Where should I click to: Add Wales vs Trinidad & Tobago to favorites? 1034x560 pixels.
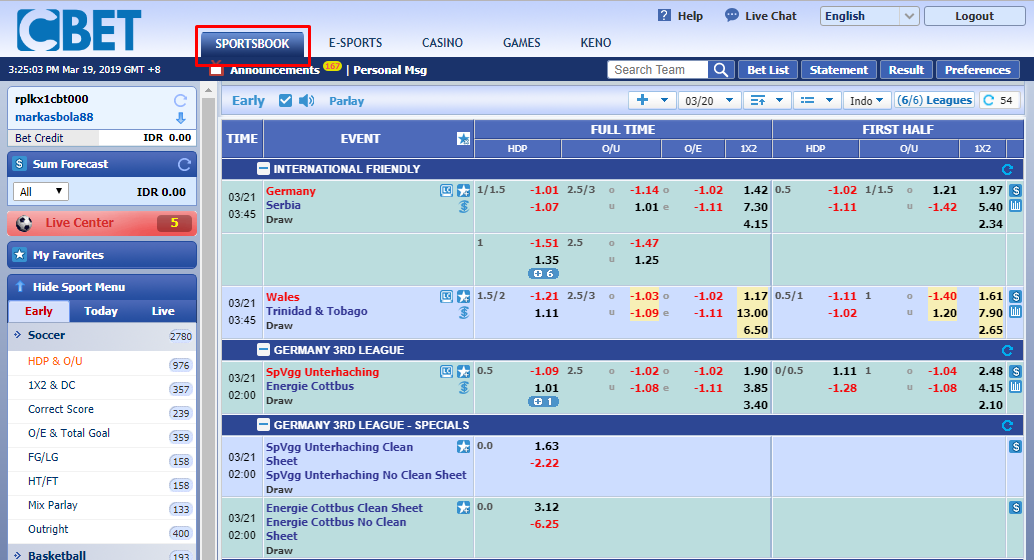point(464,297)
